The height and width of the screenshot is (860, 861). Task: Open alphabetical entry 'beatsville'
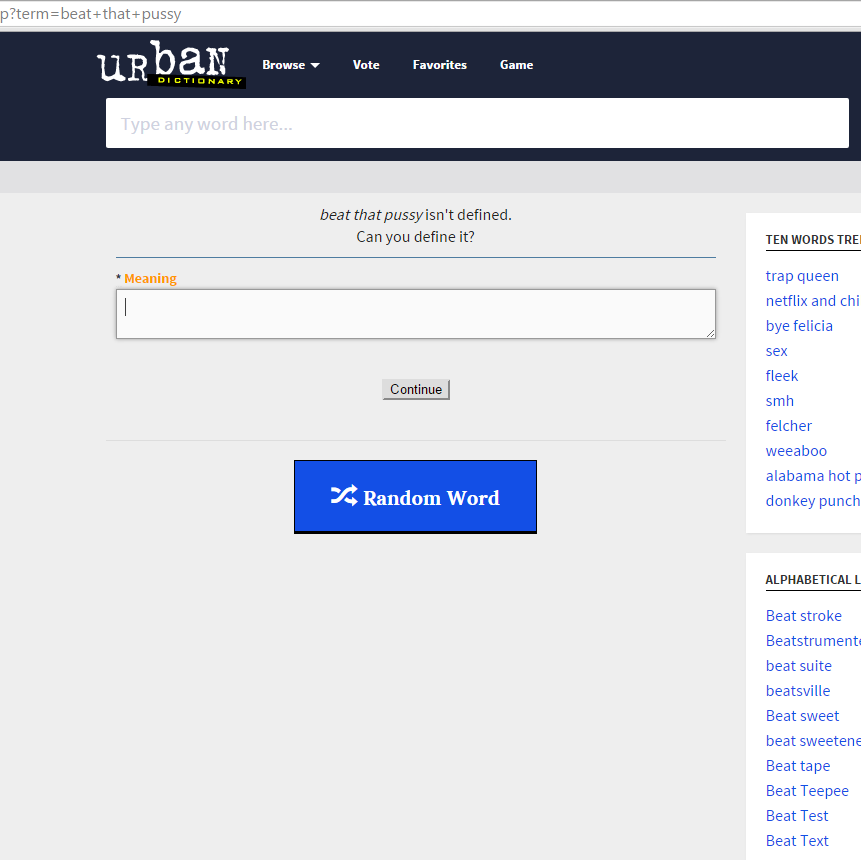click(x=798, y=691)
